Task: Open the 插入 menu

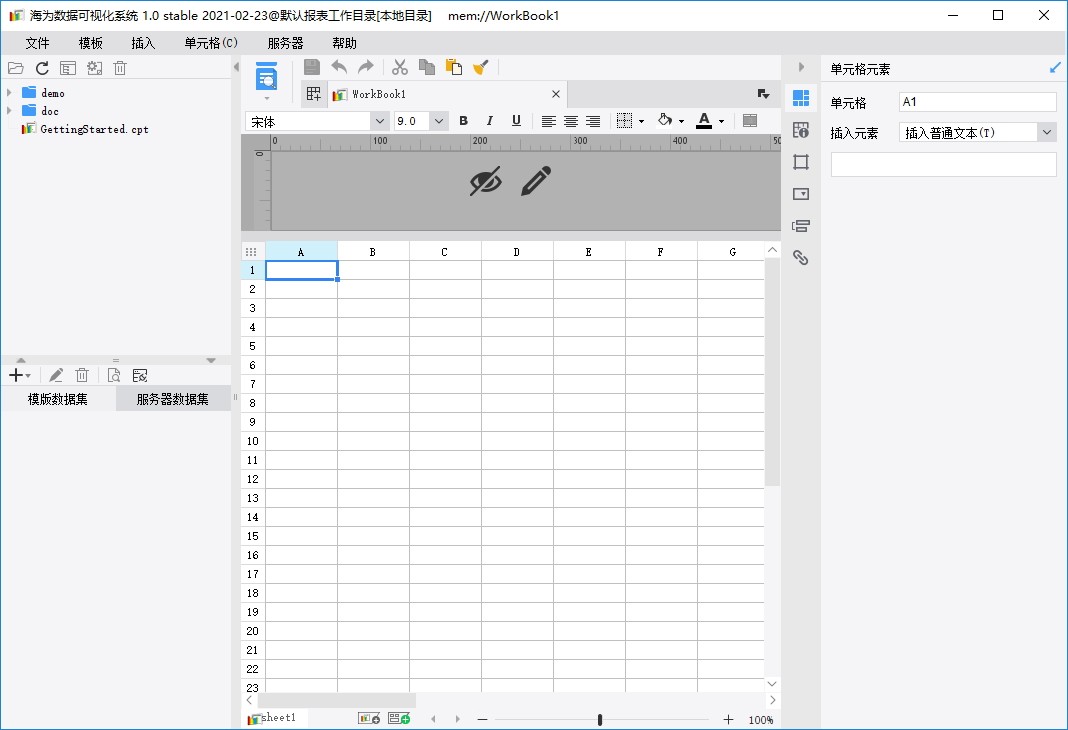Action: coord(143,43)
